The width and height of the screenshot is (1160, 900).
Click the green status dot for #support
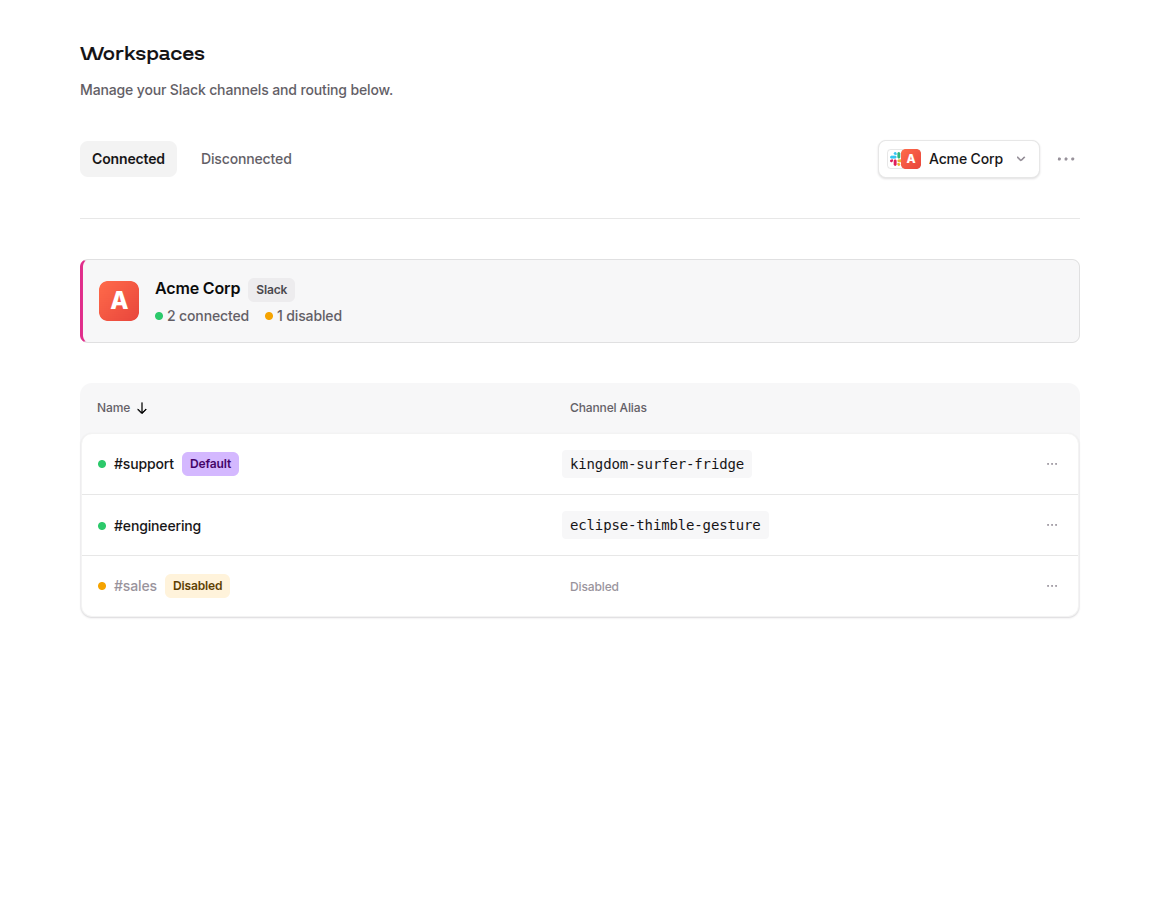tap(102, 464)
